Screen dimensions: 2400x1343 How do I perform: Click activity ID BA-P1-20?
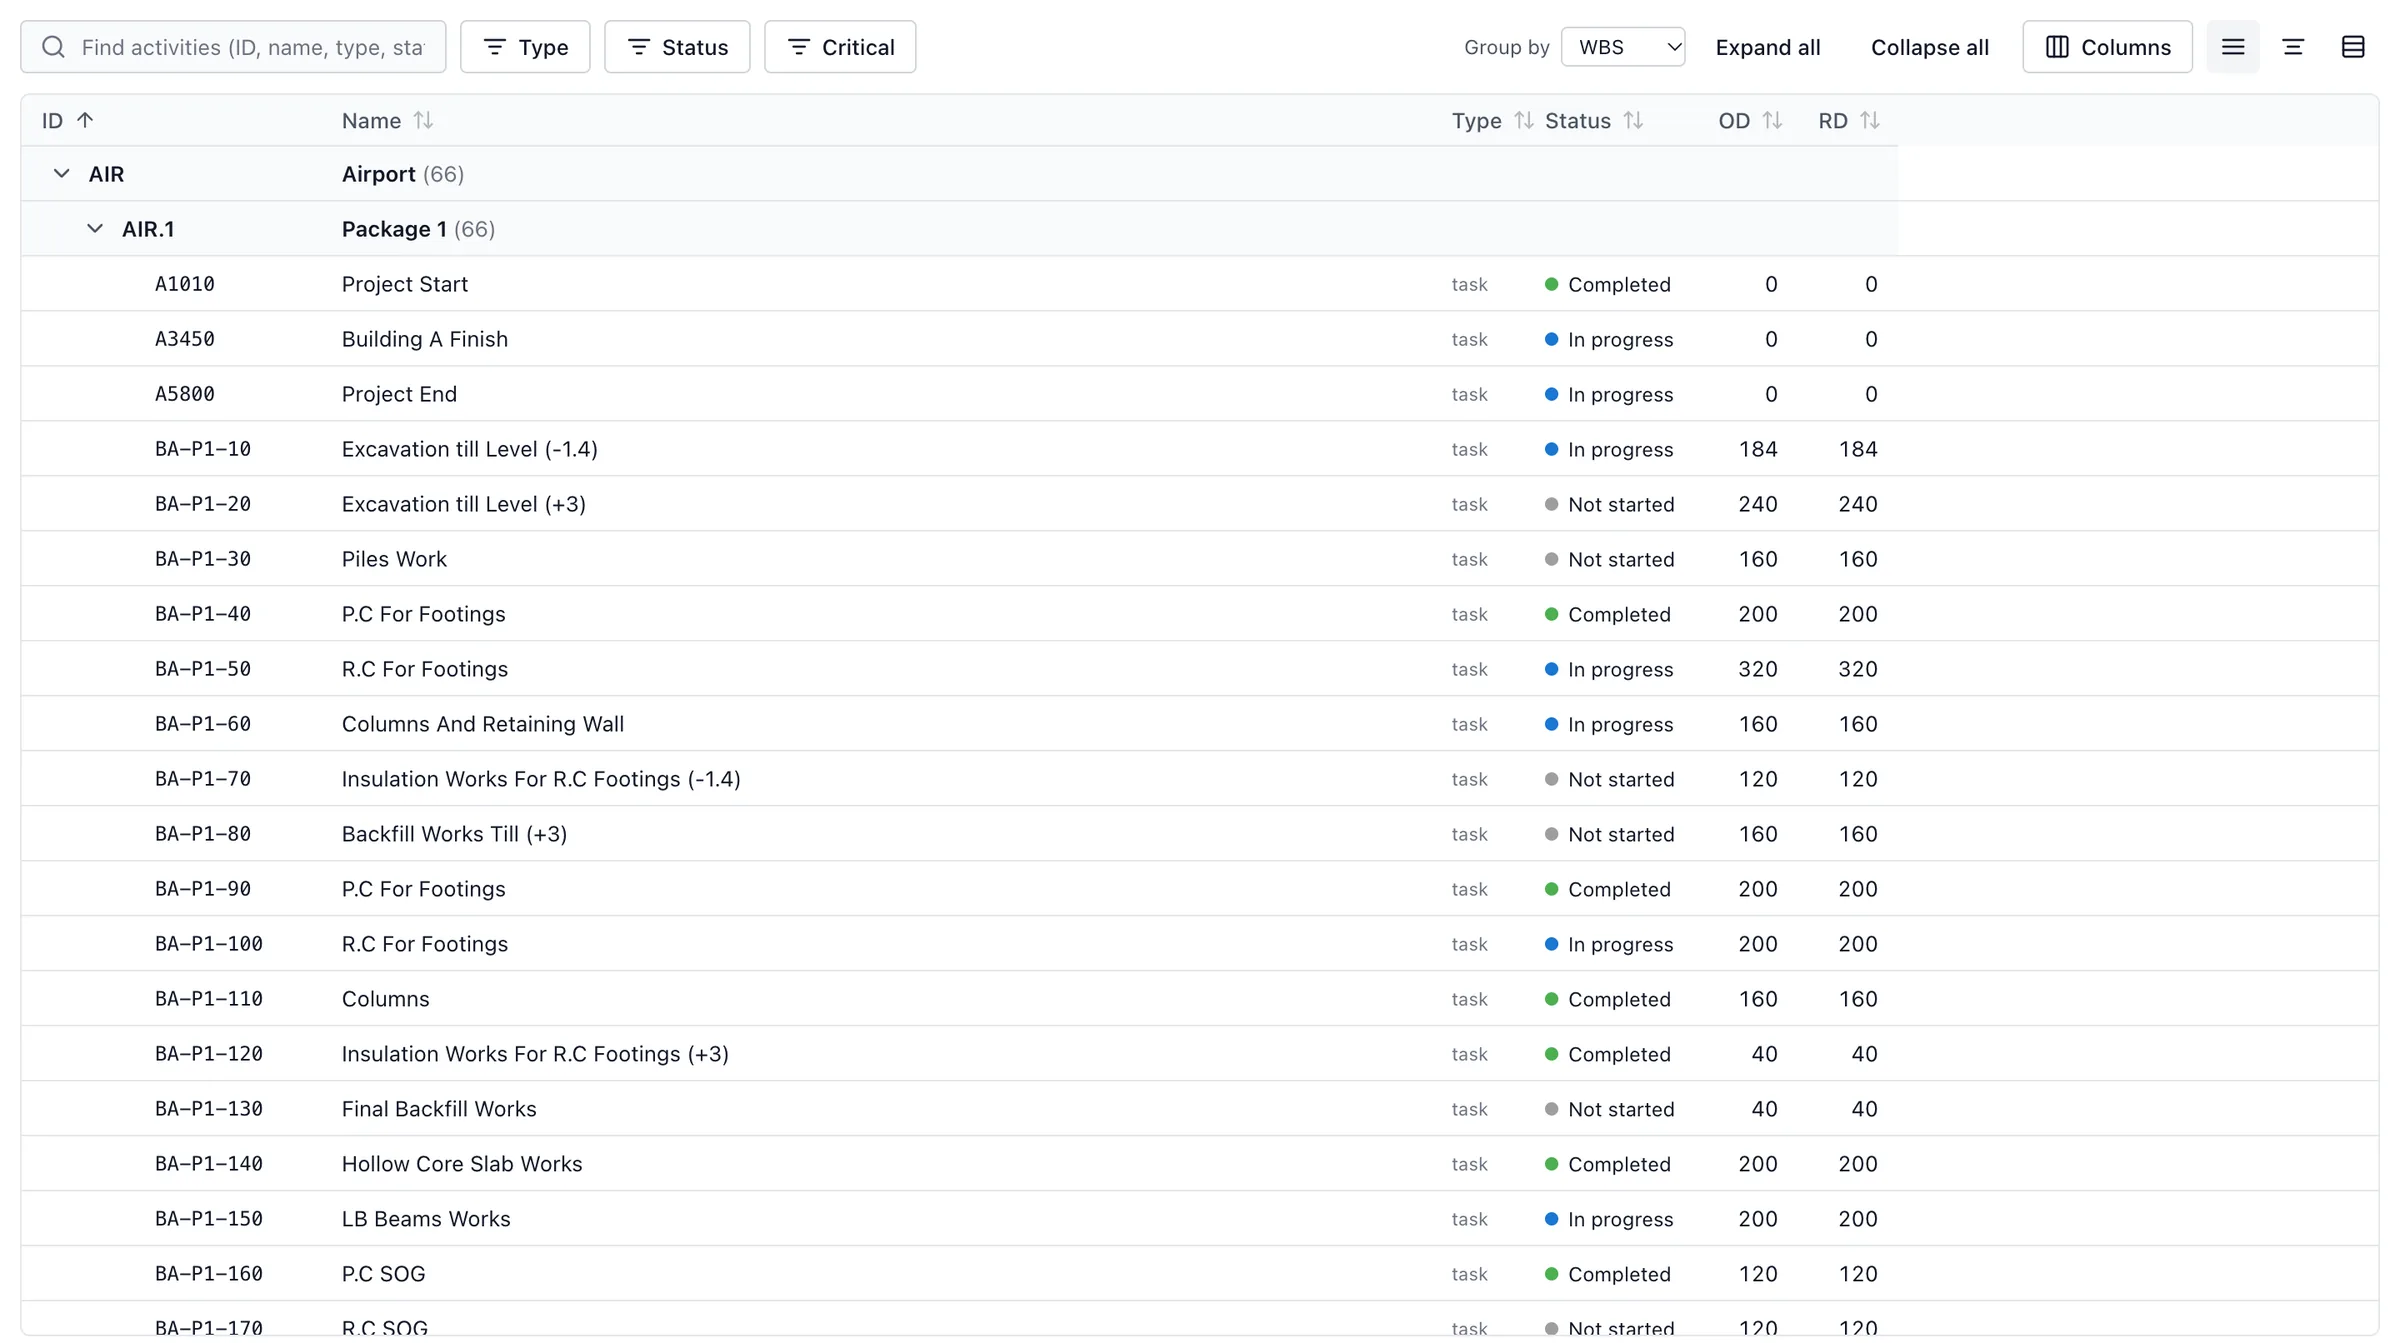(203, 504)
